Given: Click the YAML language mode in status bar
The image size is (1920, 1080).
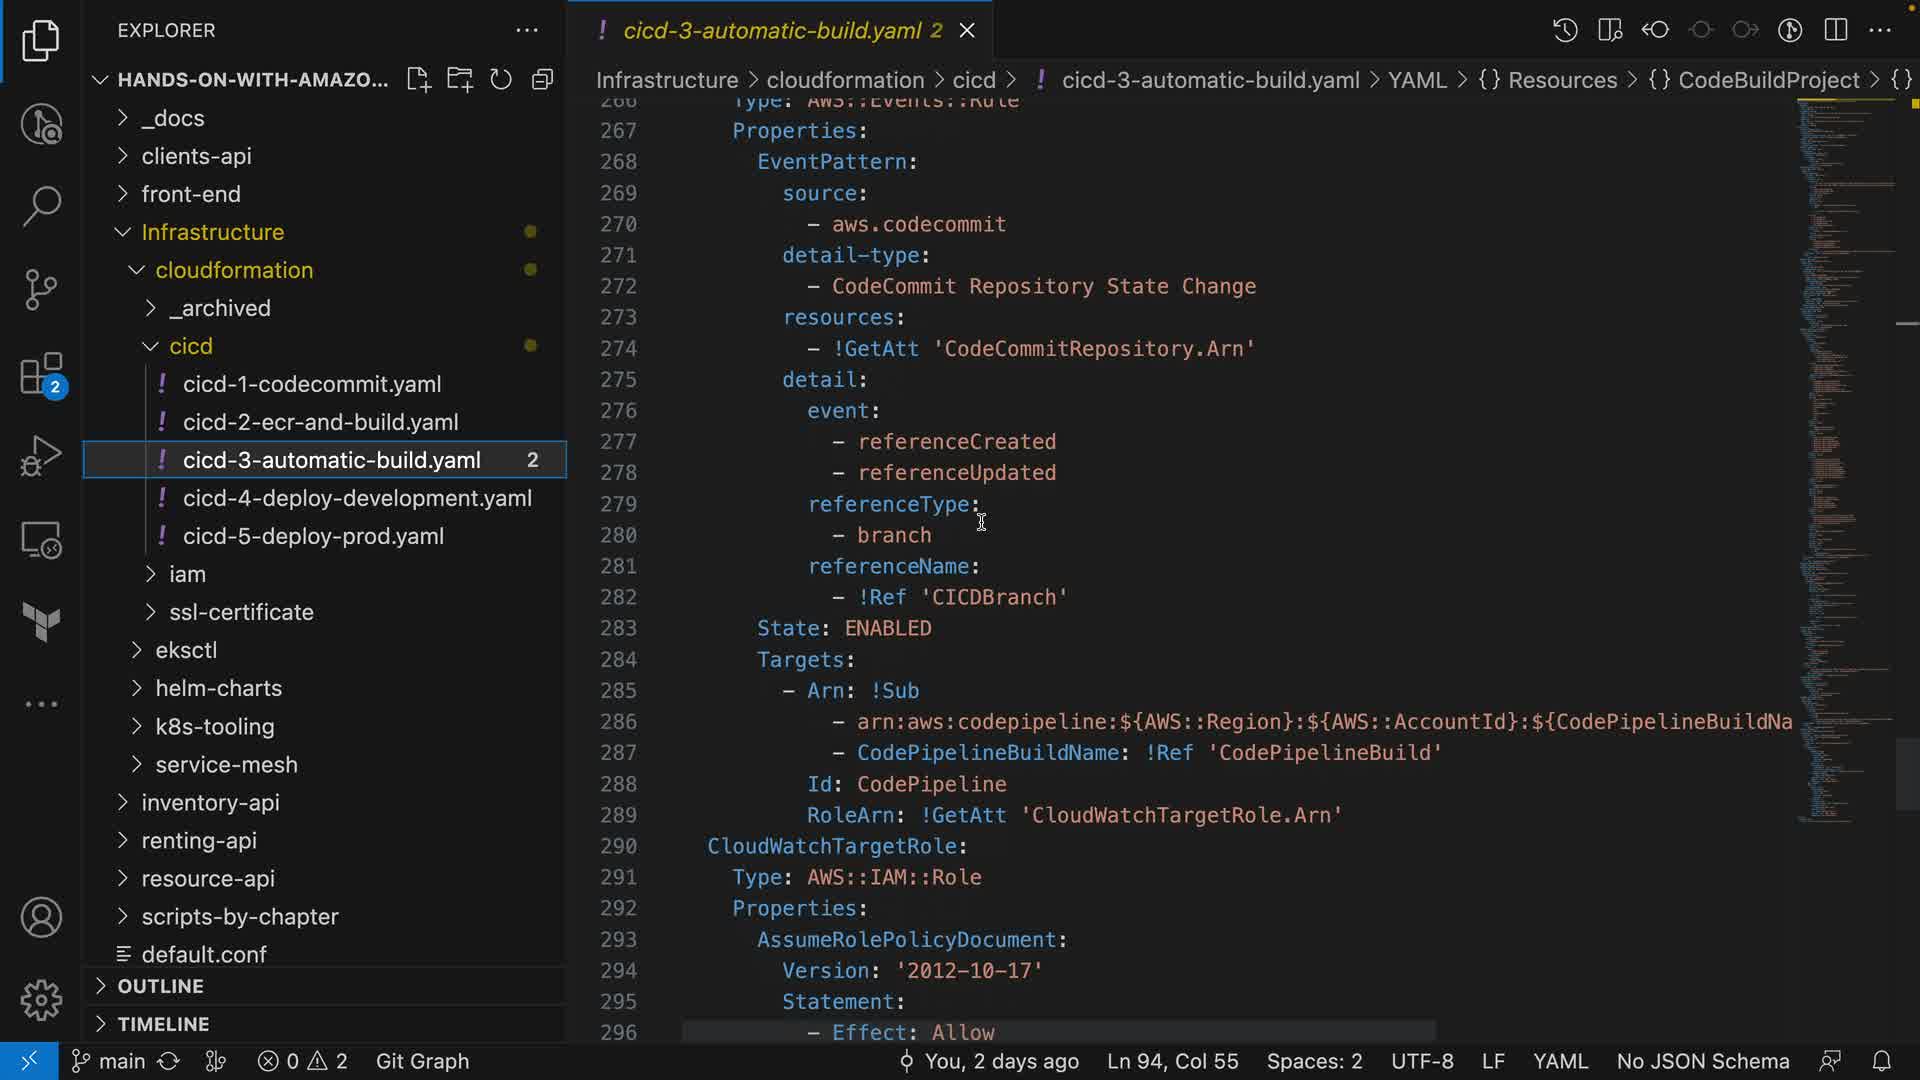Looking at the screenshot, I should click(1560, 1061).
